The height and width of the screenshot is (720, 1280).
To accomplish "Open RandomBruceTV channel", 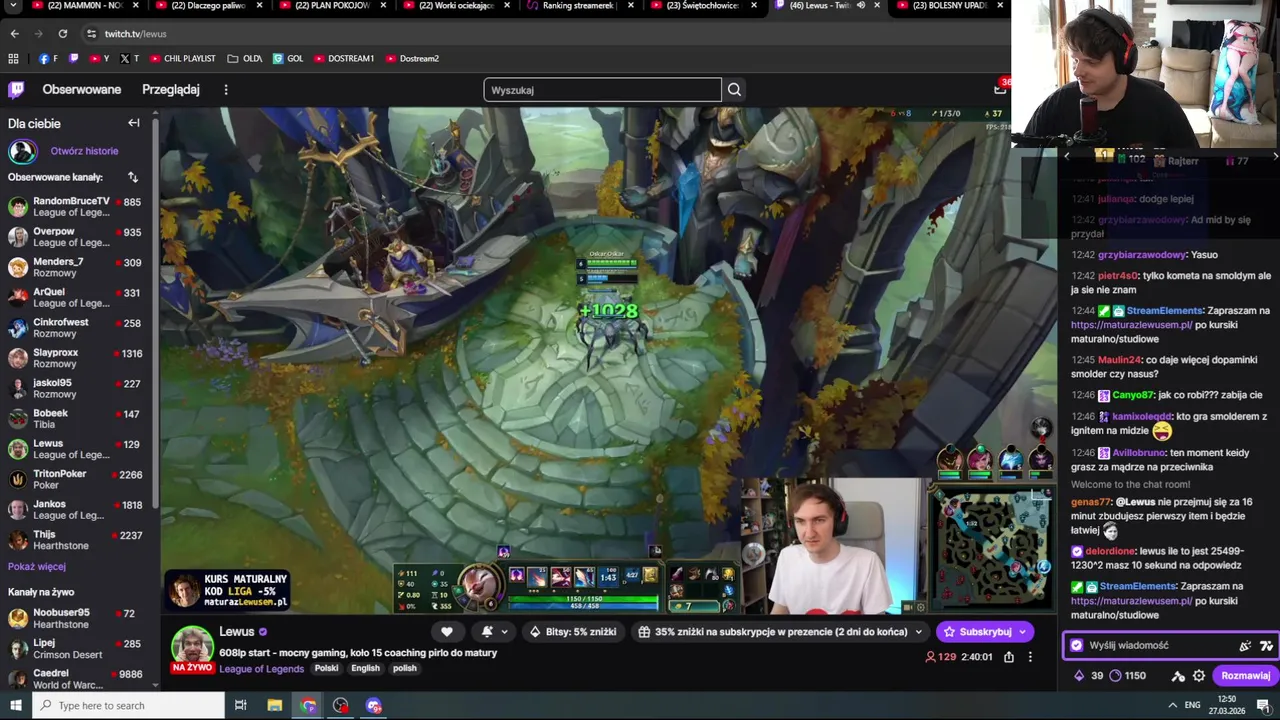I will click(78, 207).
